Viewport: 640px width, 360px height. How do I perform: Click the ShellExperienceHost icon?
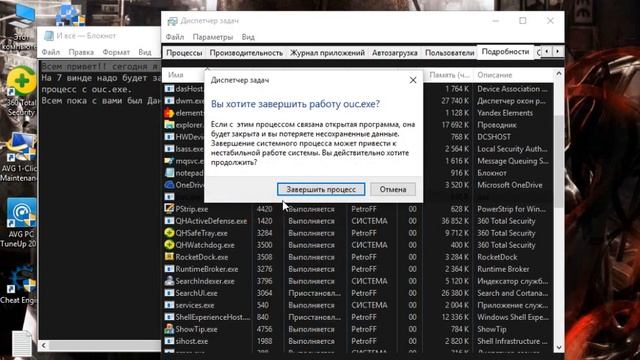pyautogui.click(x=169, y=317)
